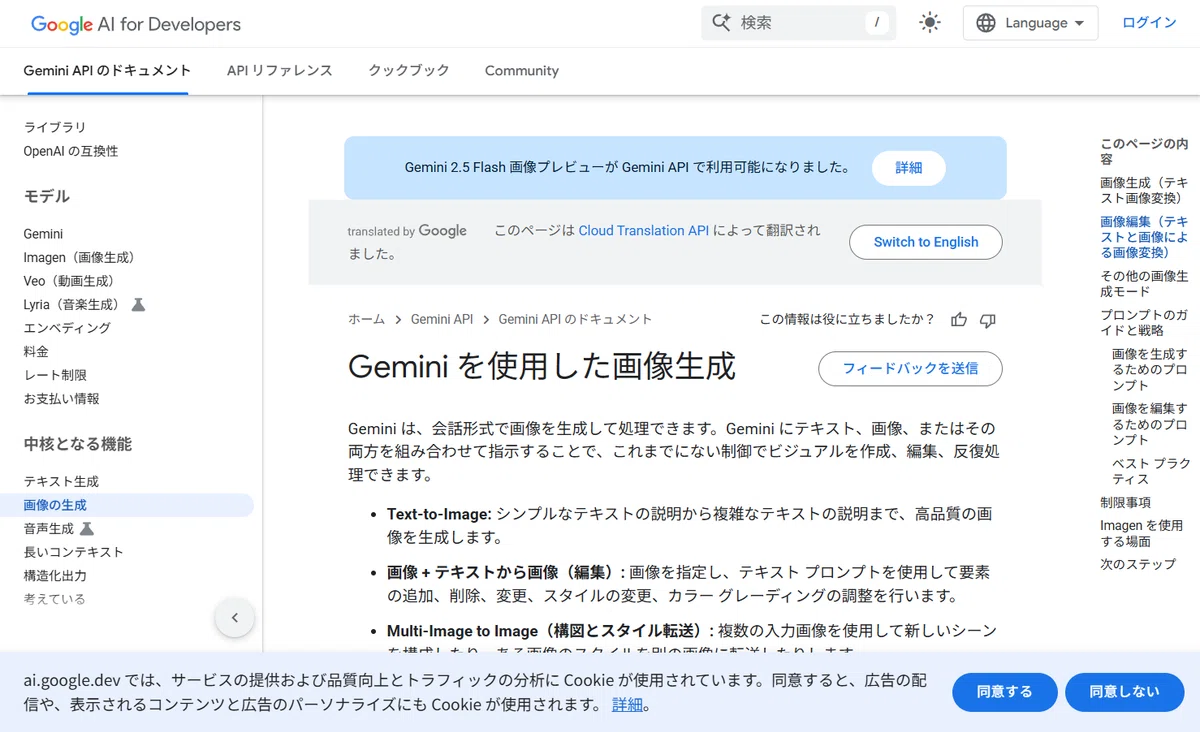Jump to 次のステップ in page contents
This screenshot has height=732, width=1200.
(x=1138, y=564)
